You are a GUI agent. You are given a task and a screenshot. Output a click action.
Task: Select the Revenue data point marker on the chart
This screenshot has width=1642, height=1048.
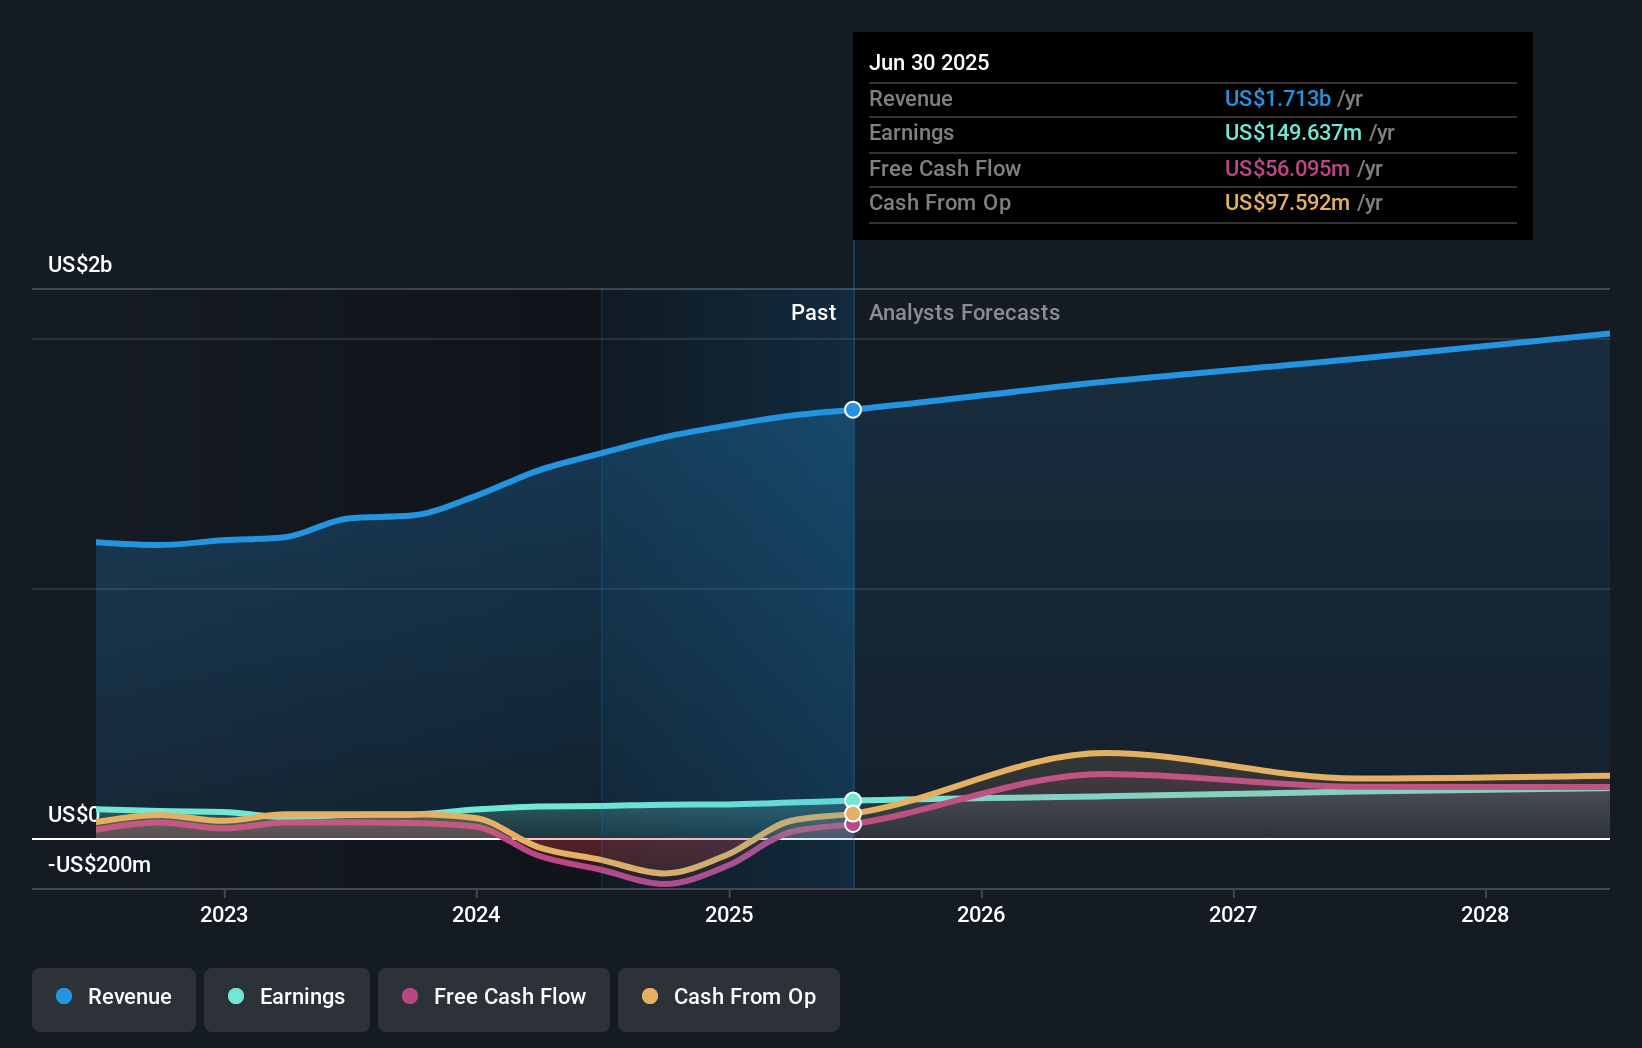coord(852,409)
